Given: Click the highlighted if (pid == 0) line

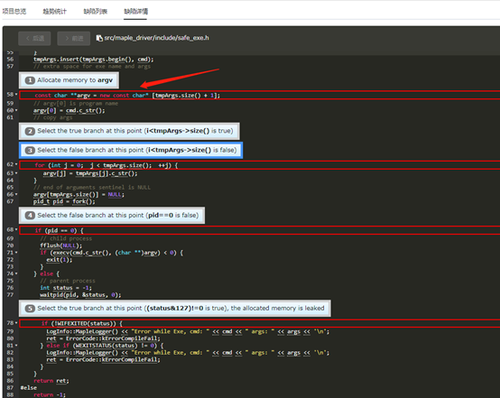Looking at the screenshot, I should pos(260,230).
